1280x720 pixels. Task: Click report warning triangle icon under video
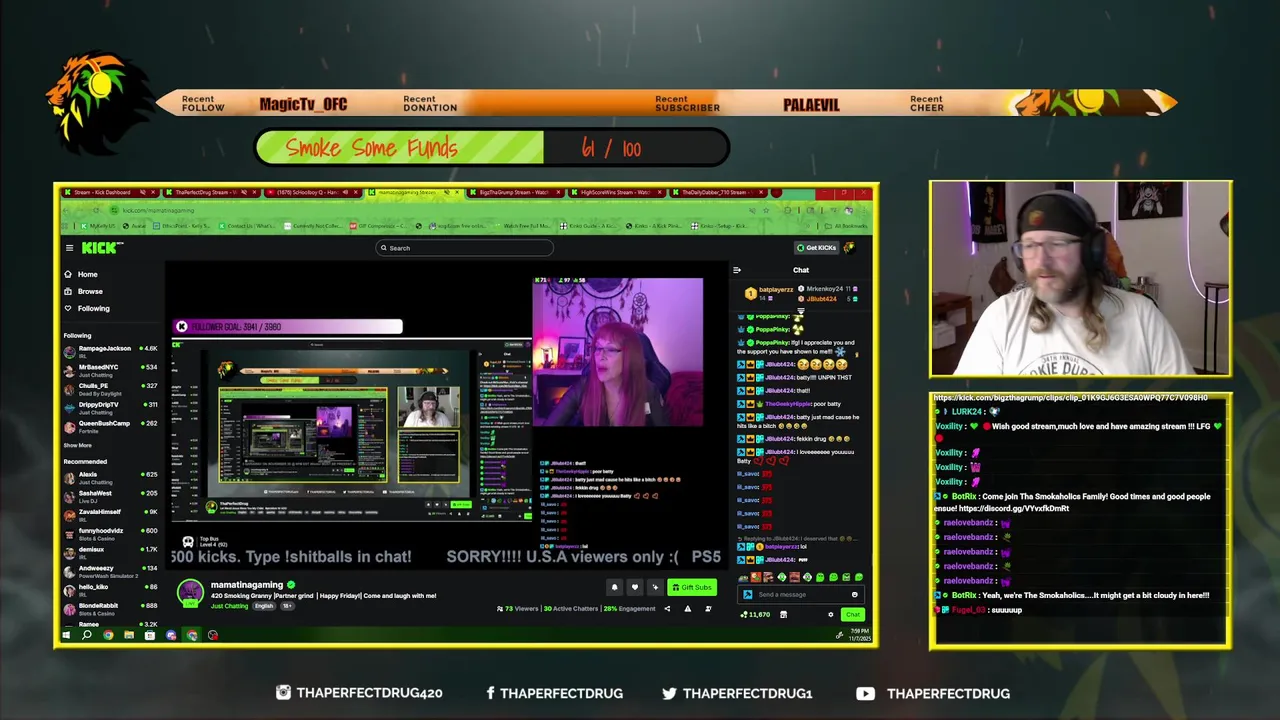click(x=687, y=609)
